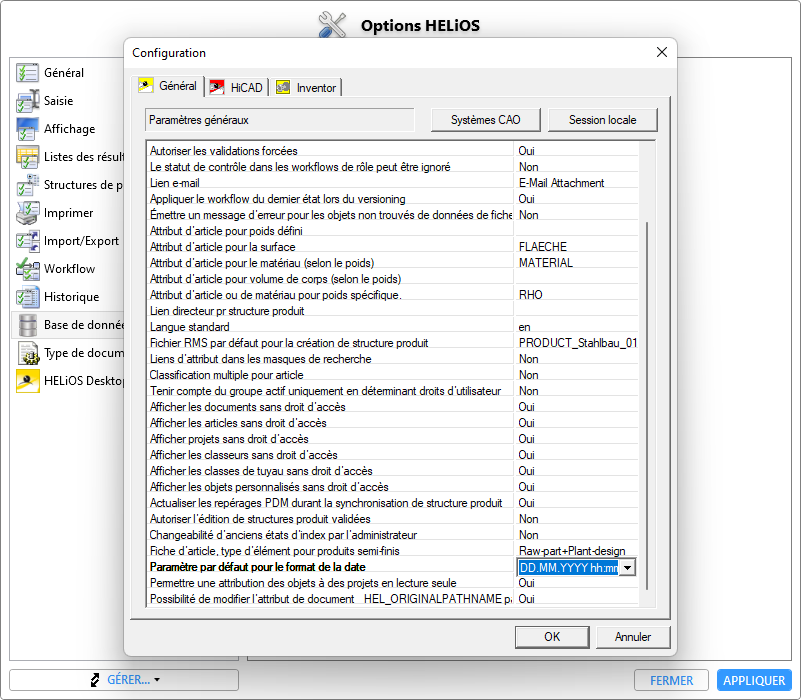
Task: Open the Workflow sidebar entry
Action: click(x=69, y=269)
